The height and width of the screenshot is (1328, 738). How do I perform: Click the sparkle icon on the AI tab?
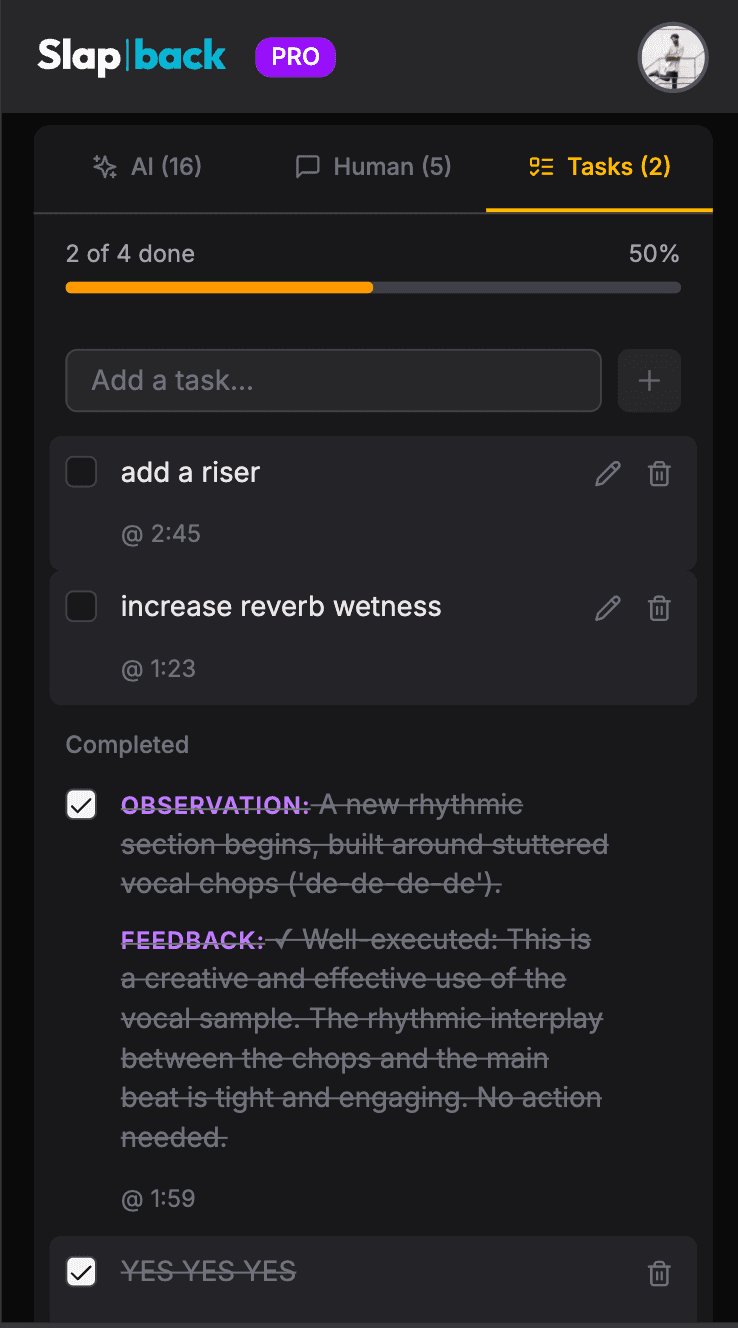pos(104,166)
